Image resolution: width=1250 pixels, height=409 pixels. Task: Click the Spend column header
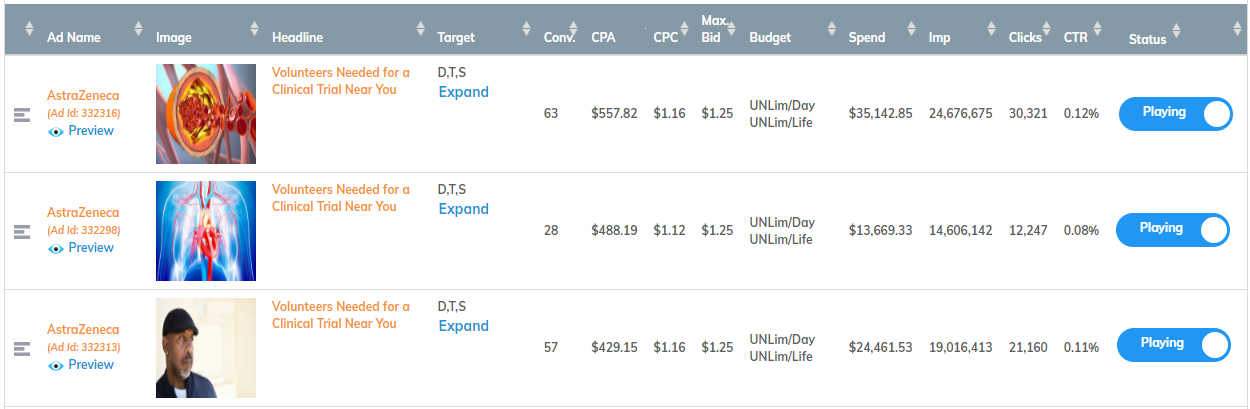[x=867, y=38]
